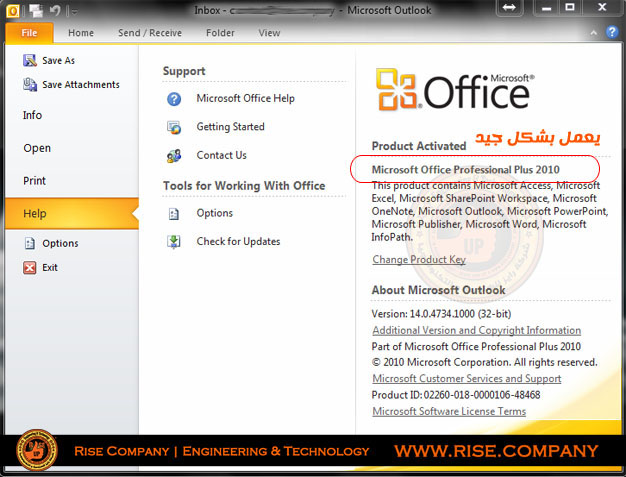Switch to the Home tab
This screenshot has width=626, height=477.
tap(81, 33)
